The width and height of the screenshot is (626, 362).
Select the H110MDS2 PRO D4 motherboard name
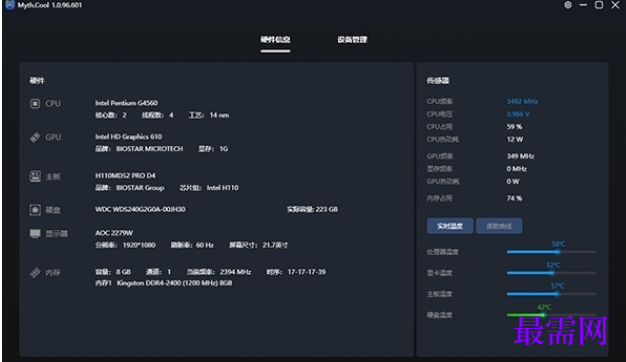[125, 176]
